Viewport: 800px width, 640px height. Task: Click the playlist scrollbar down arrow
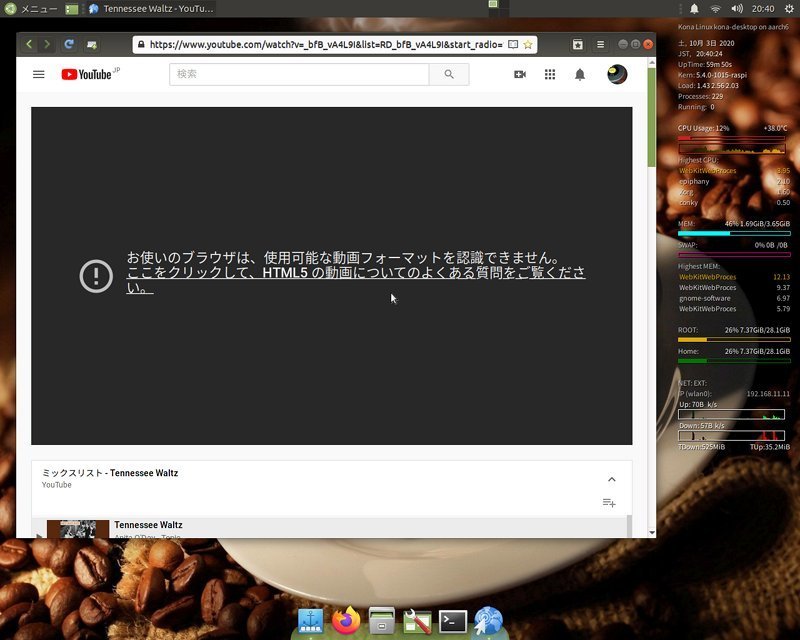[x=651, y=532]
